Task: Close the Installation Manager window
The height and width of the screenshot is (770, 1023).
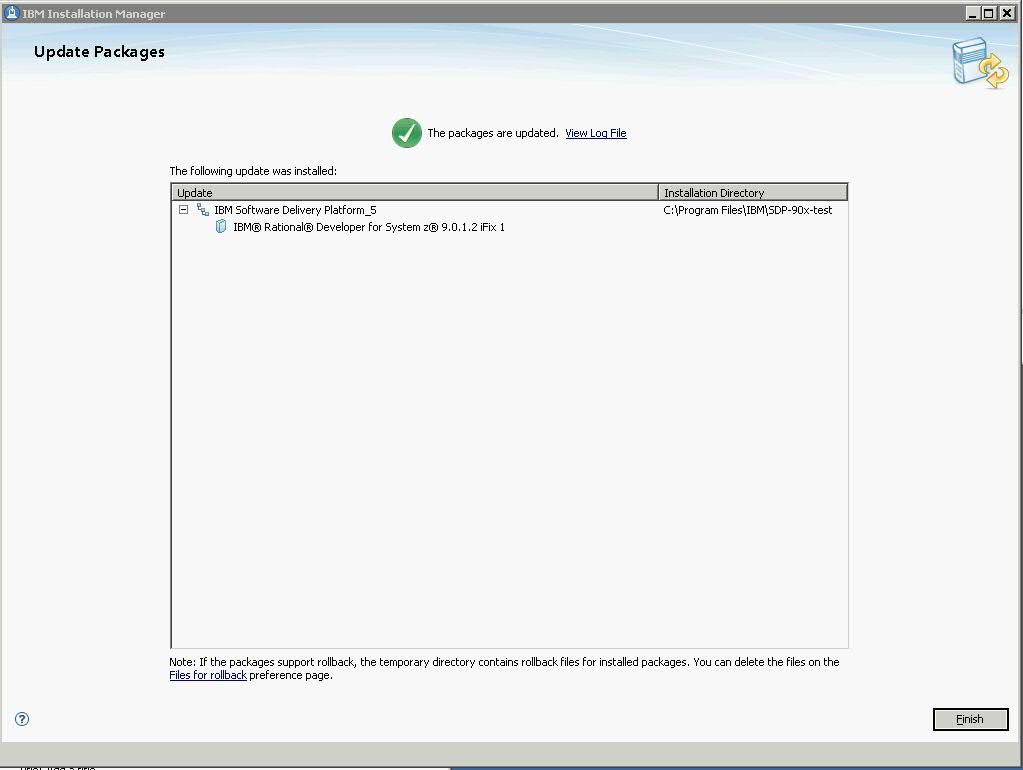Action: 1007,13
